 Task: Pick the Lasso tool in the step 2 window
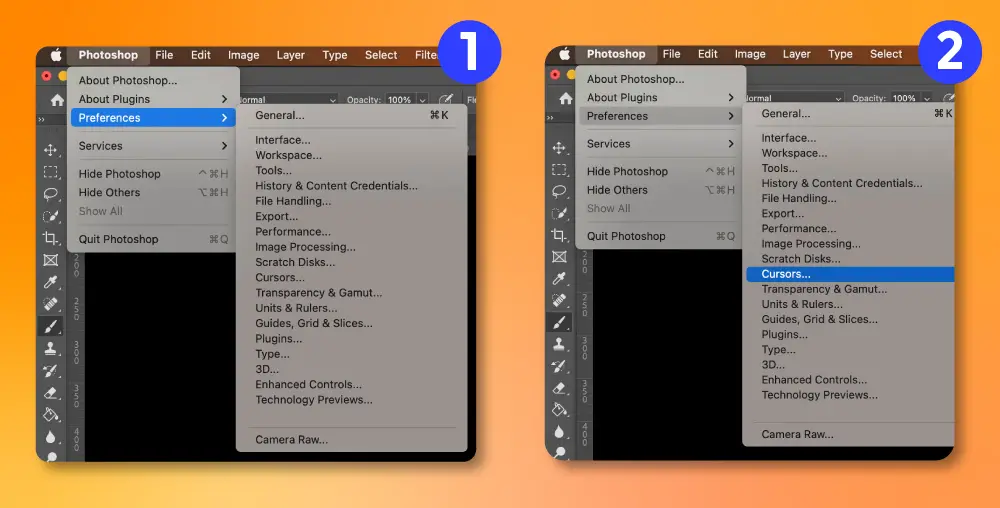559,191
